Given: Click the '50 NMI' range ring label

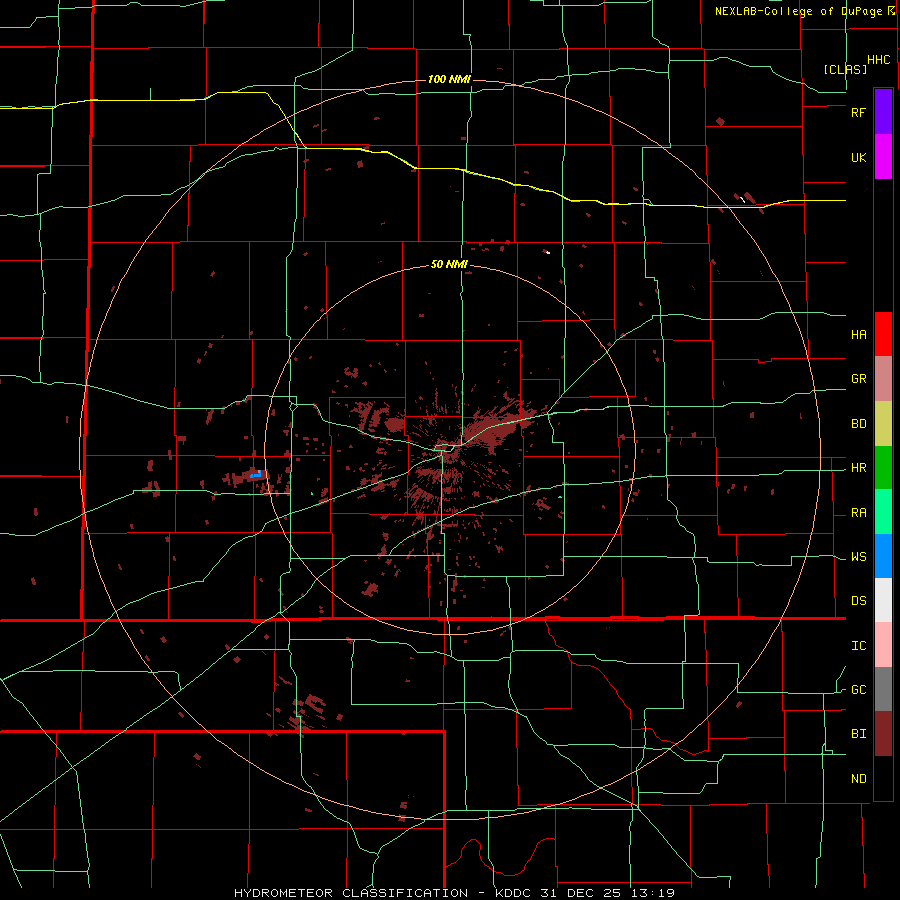Looking at the screenshot, I should tap(449, 264).
